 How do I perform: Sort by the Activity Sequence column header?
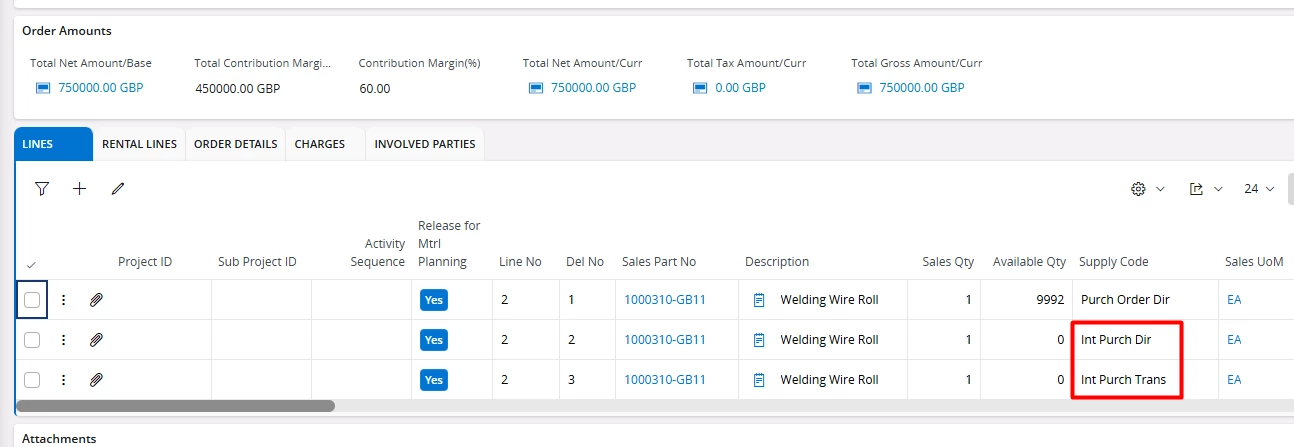378,253
